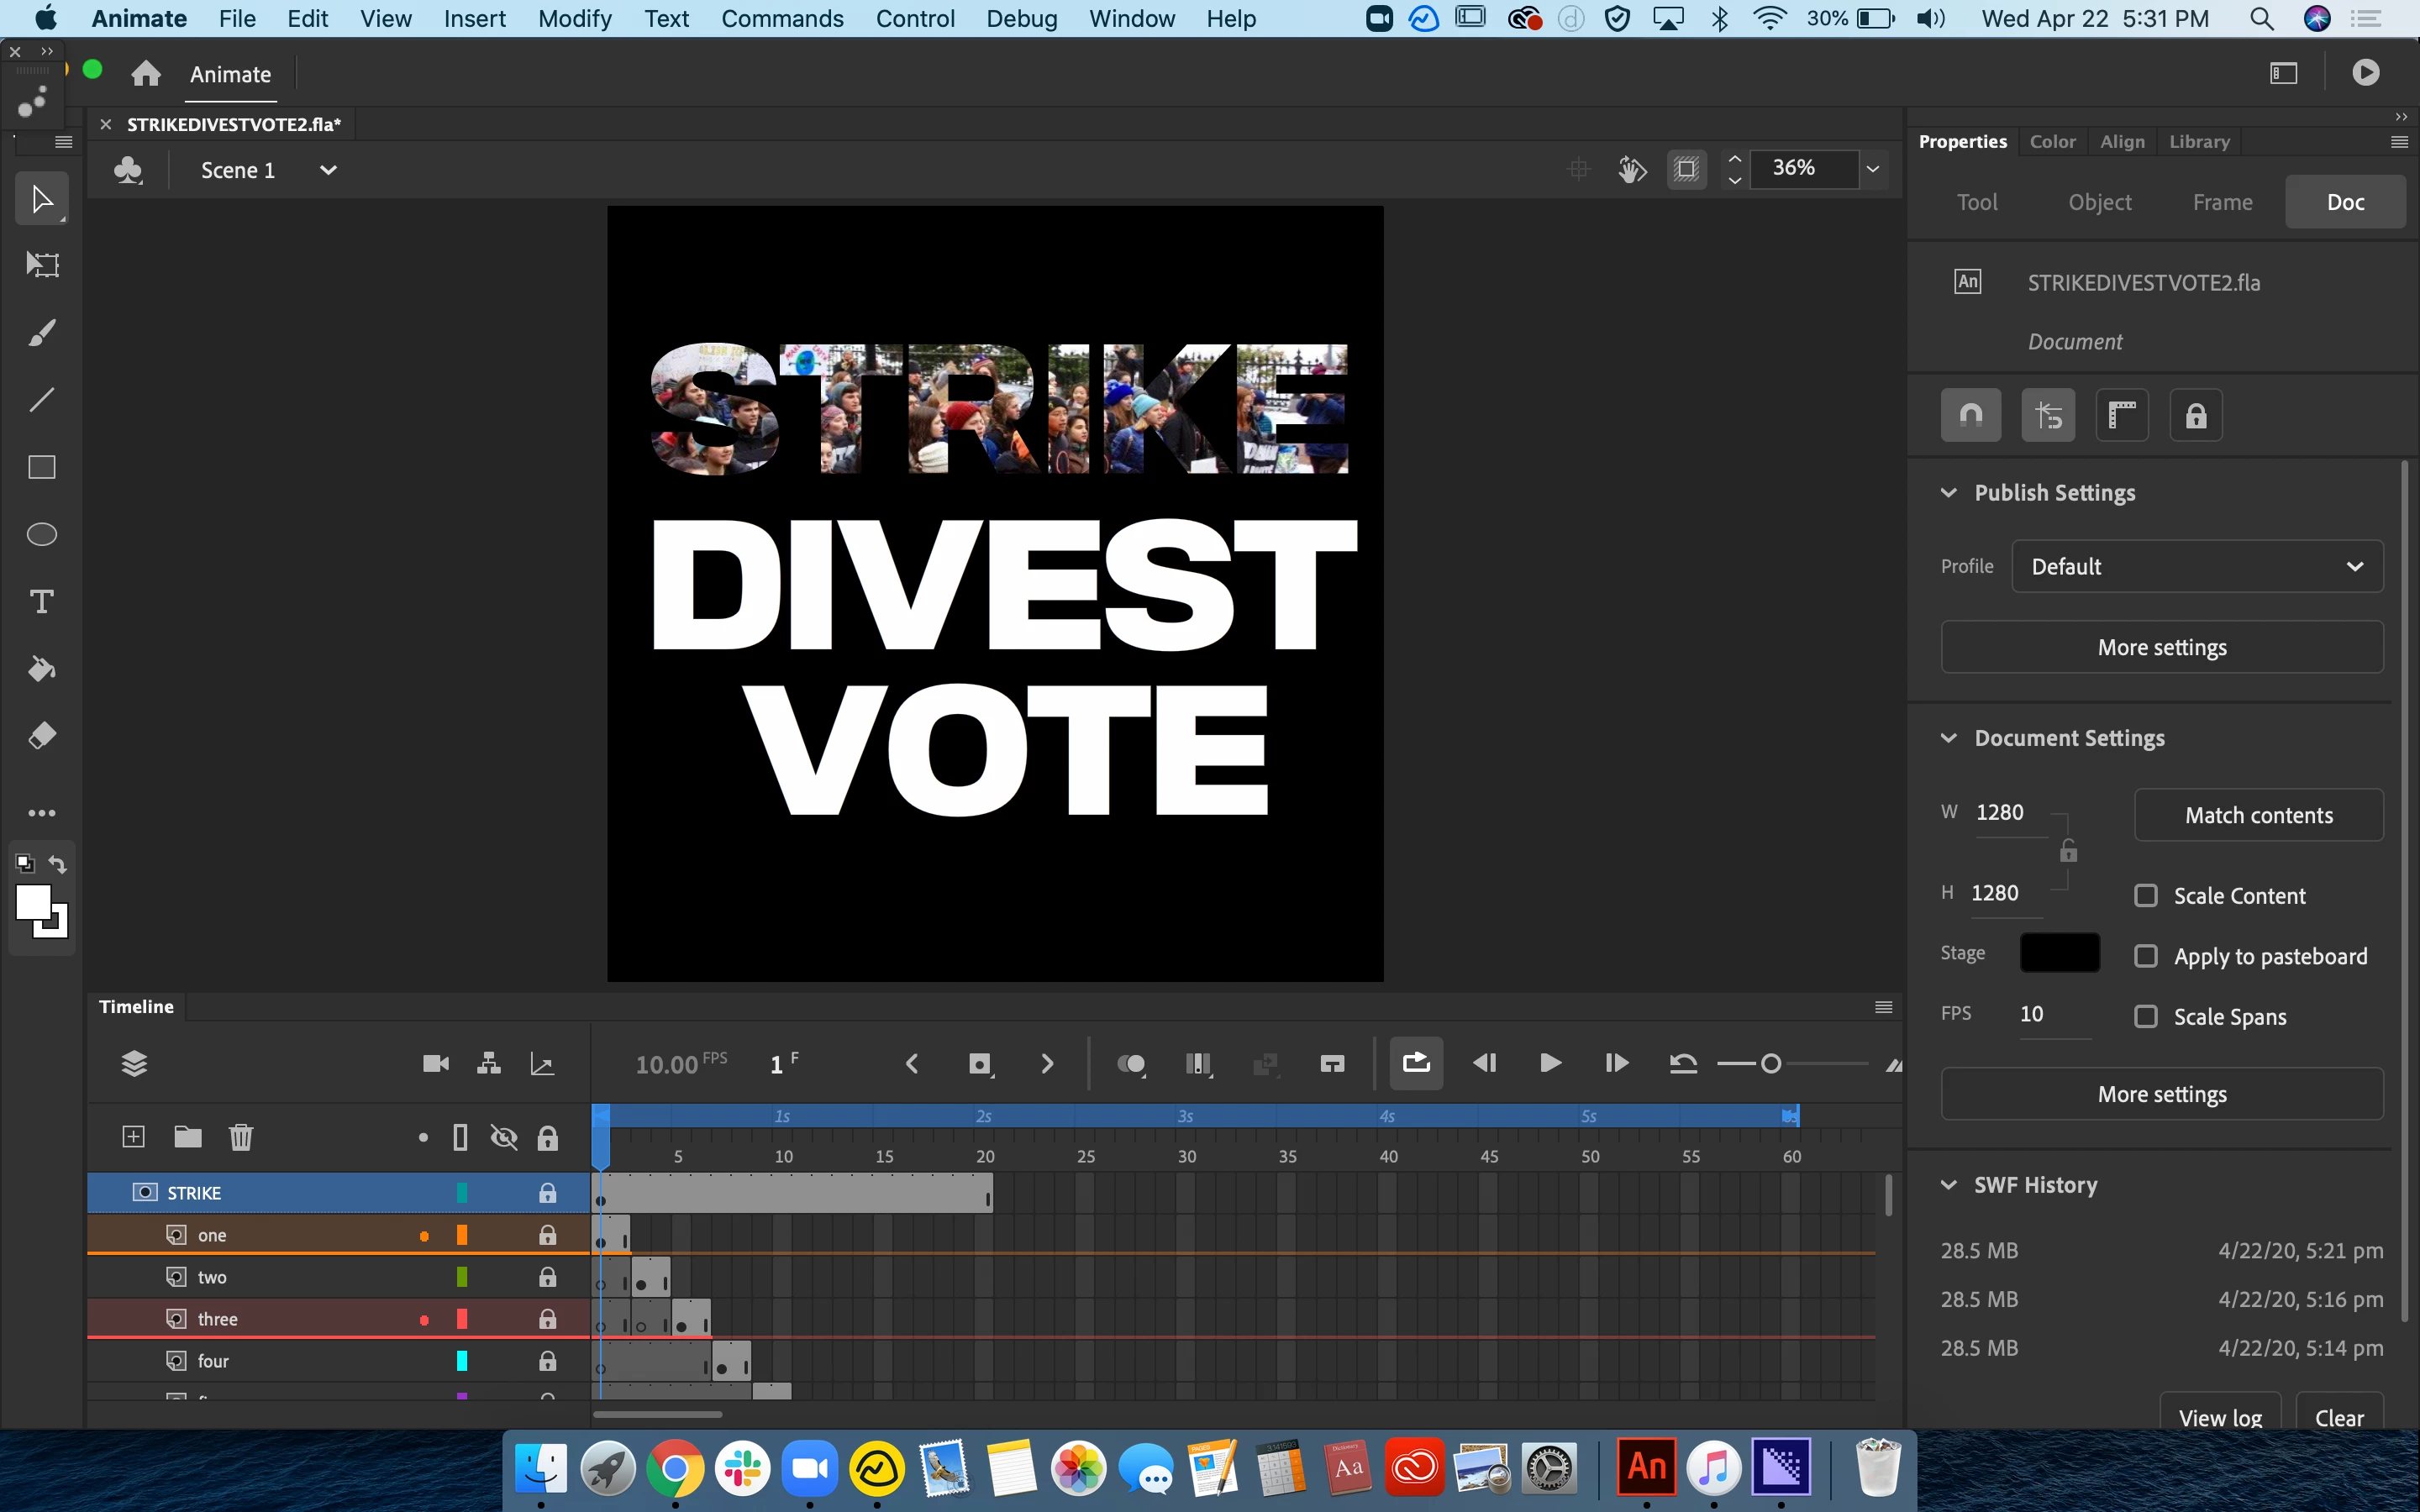The width and height of the screenshot is (2420, 1512).
Task: Open the Stage color swatch
Action: (x=2059, y=953)
